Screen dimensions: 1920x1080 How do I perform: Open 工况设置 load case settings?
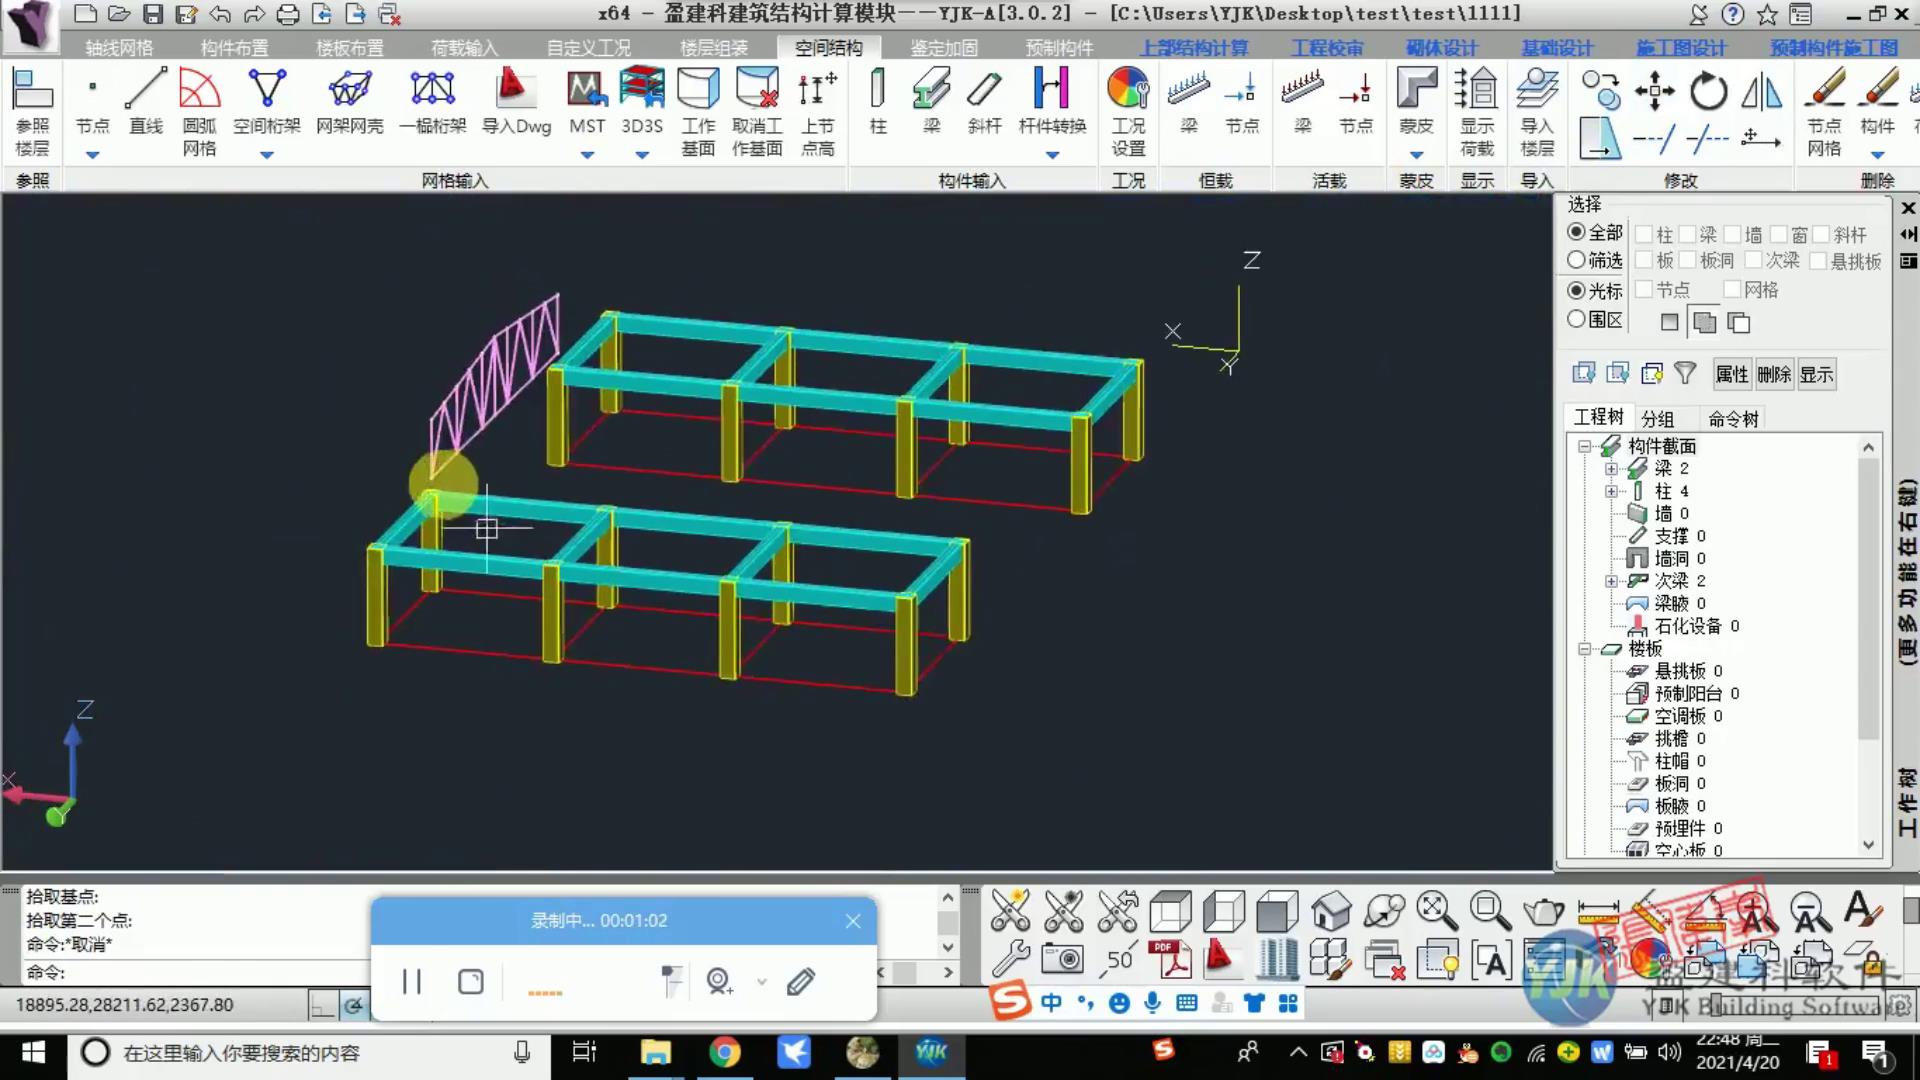click(x=1128, y=111)
